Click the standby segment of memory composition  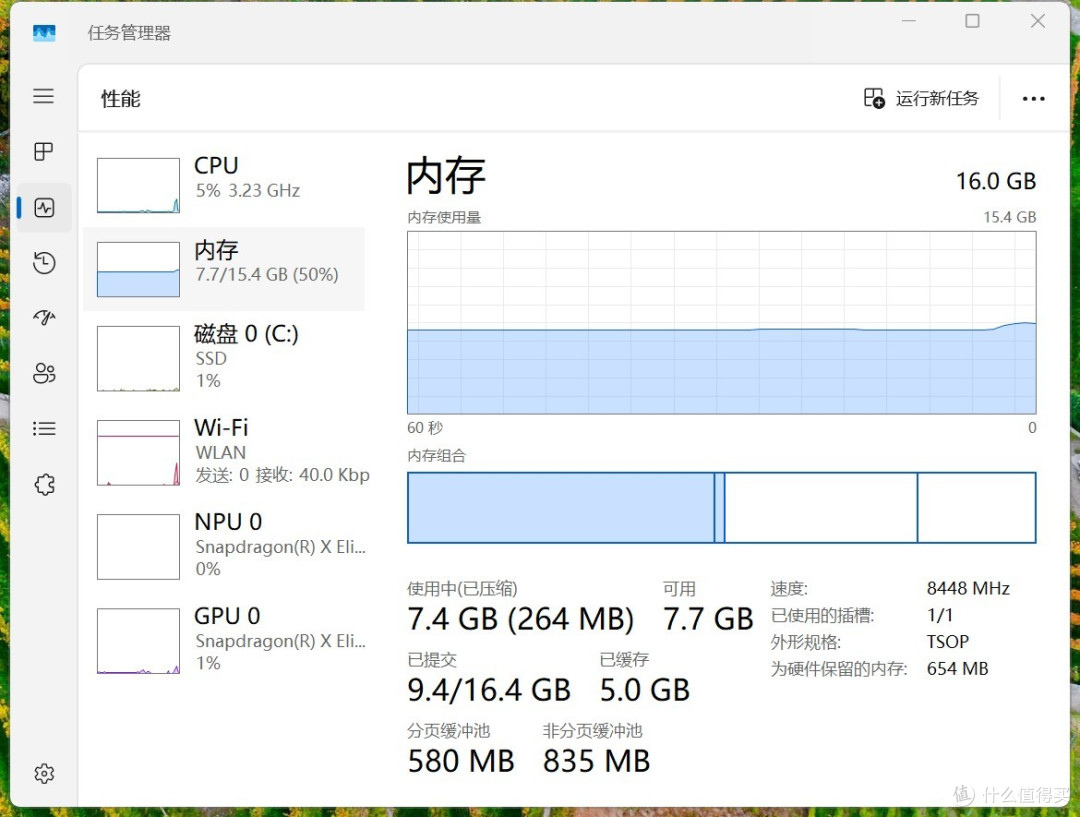821,508
